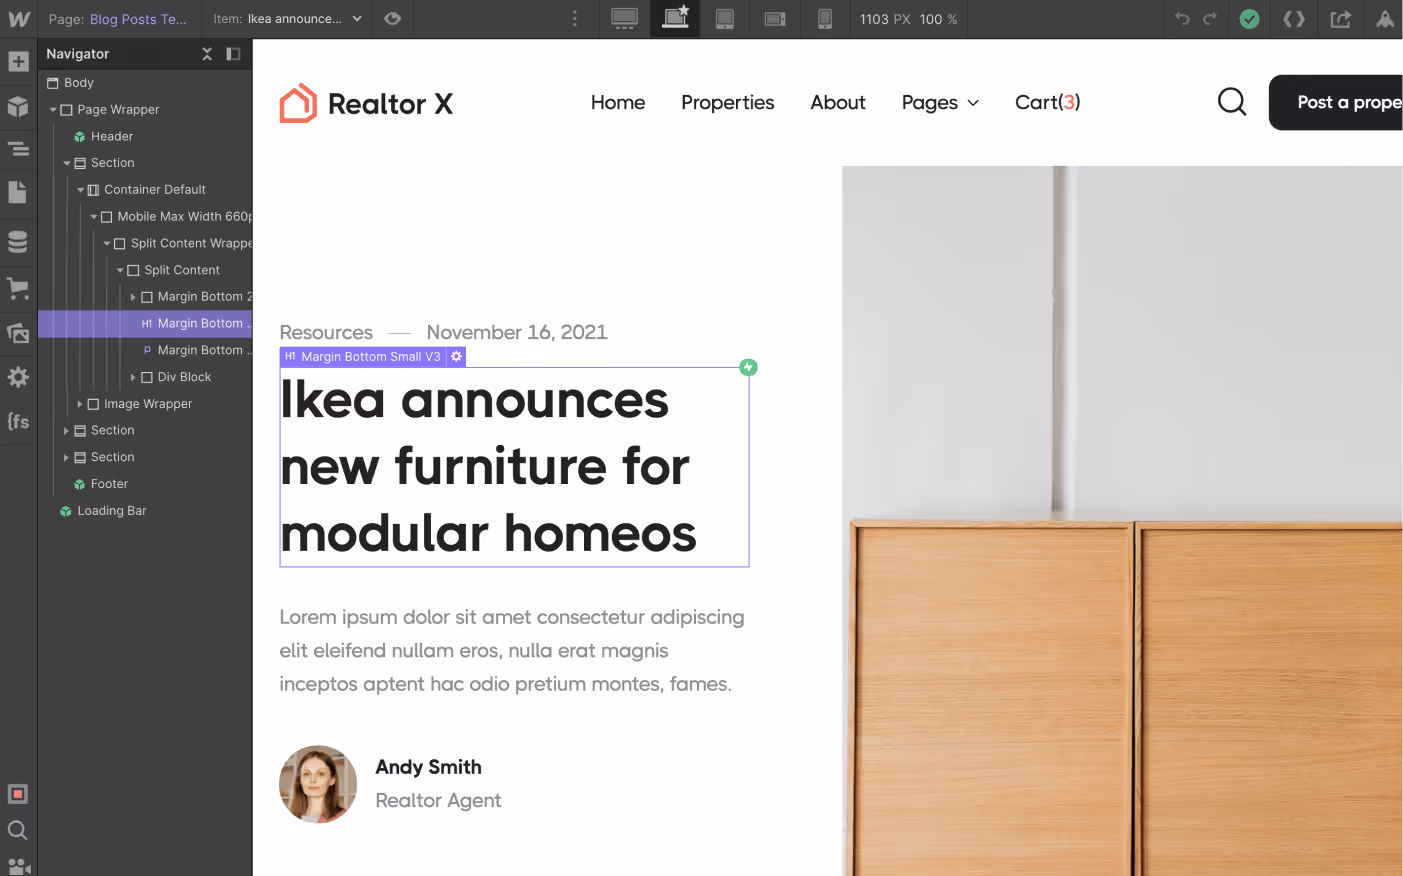This screenshot has width=1403, height=876.
Task: Click Andy Smith's avatar photo
Action: point(318,784)
